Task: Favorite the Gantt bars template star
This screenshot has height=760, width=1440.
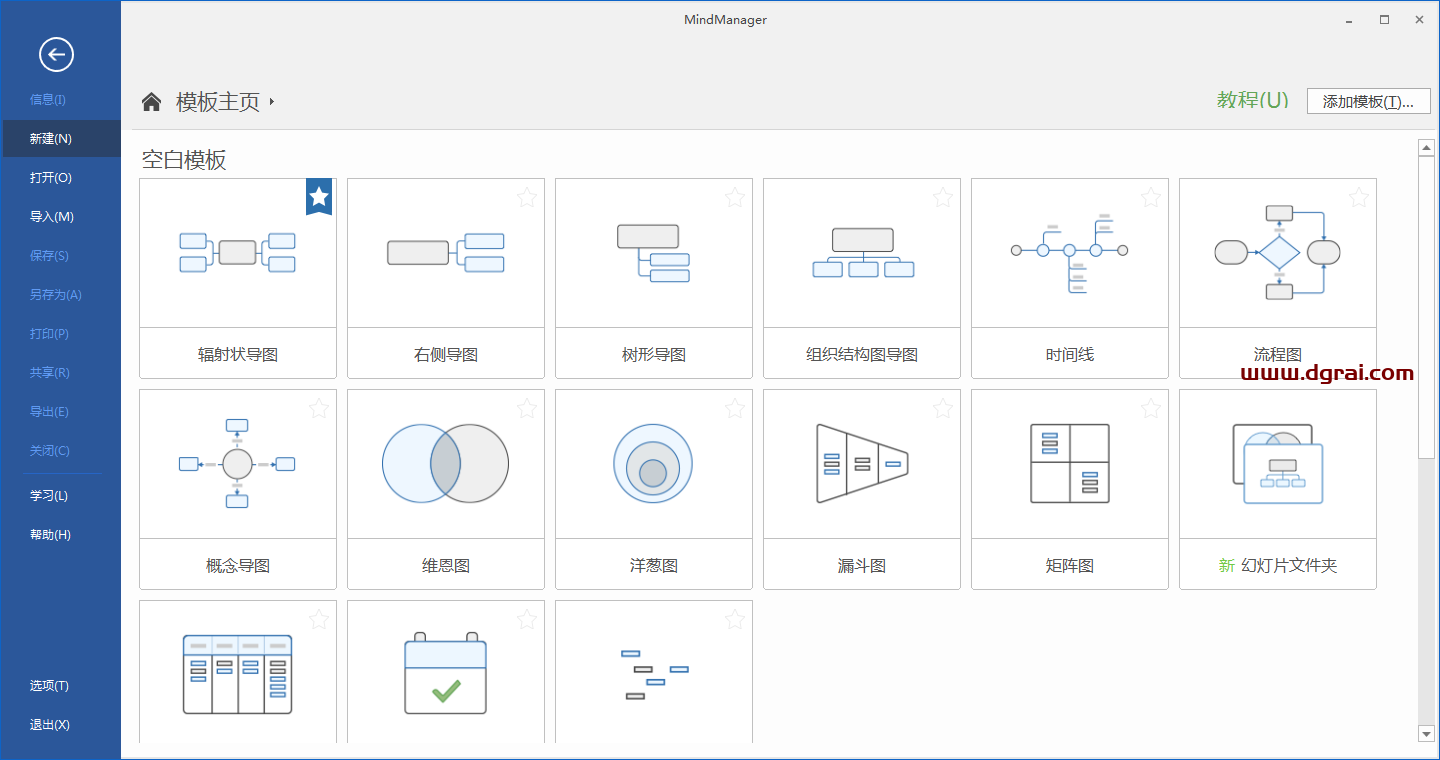Action: point(735,620)
